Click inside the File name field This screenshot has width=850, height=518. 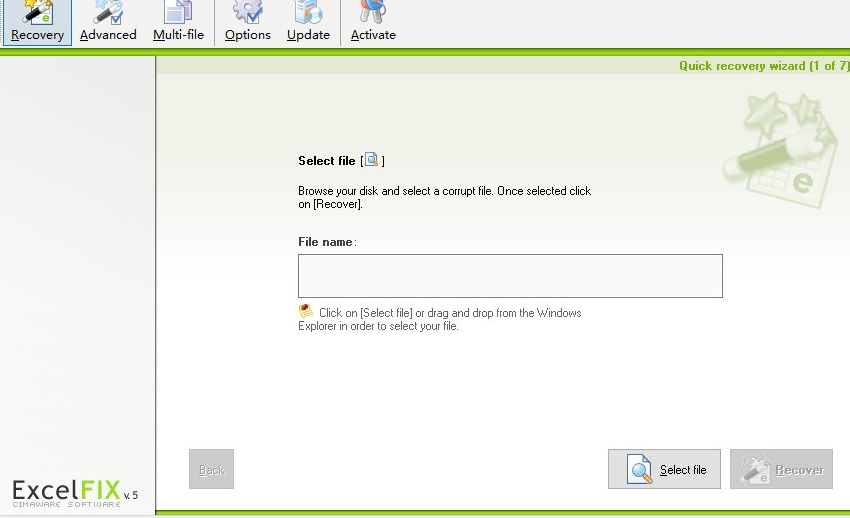tap(510, 276)
